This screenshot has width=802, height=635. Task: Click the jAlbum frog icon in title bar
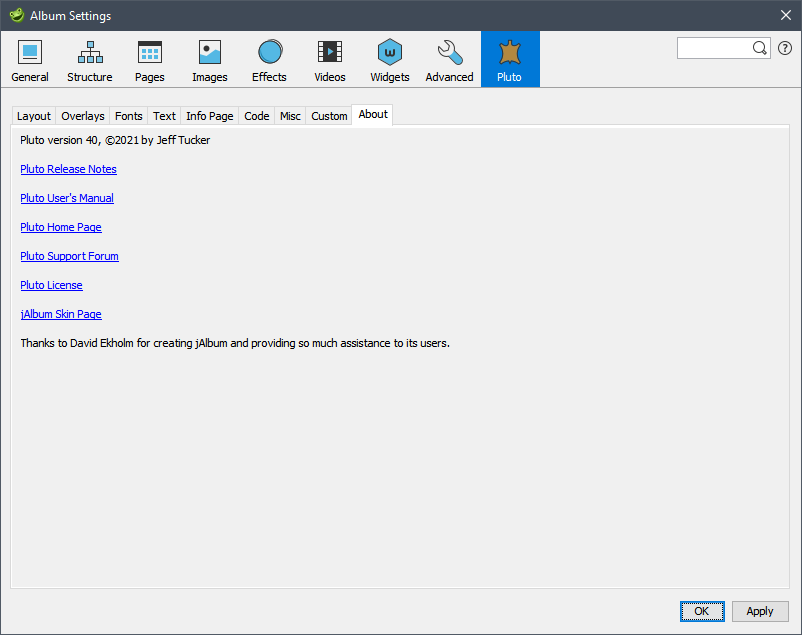coord(17,15)
